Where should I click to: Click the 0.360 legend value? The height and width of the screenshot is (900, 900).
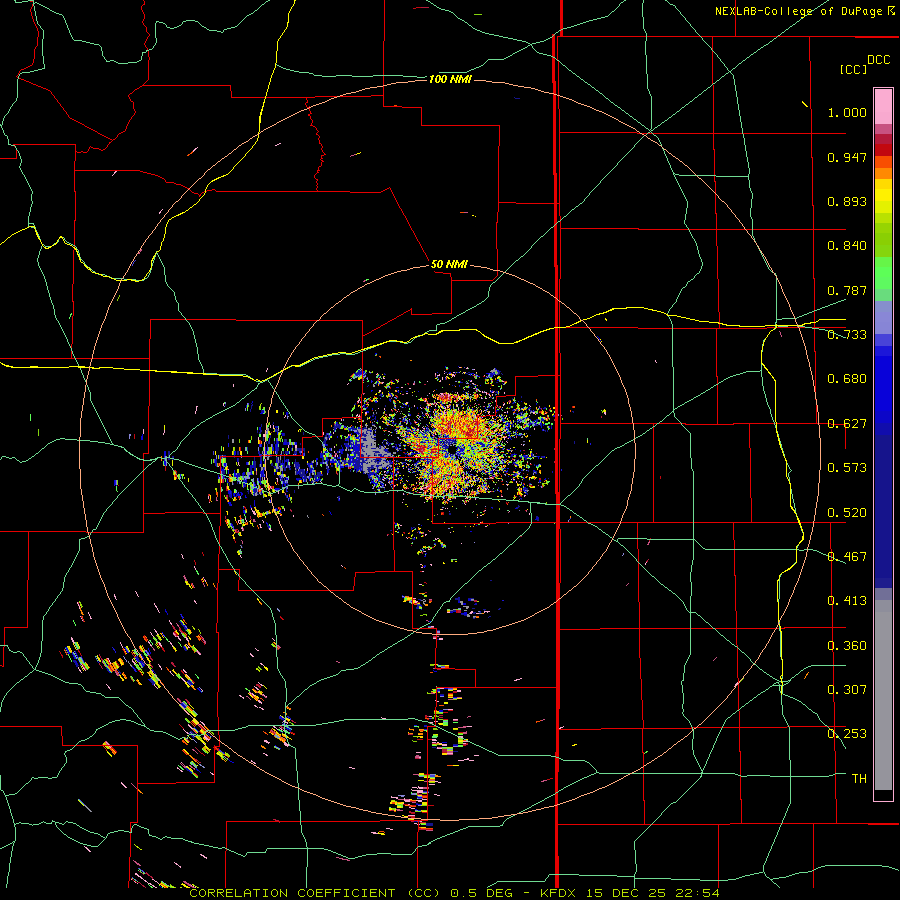[847, 646]
